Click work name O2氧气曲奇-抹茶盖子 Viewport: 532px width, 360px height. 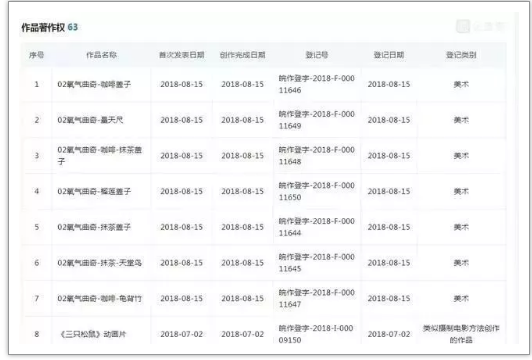(x=94, y=227)
